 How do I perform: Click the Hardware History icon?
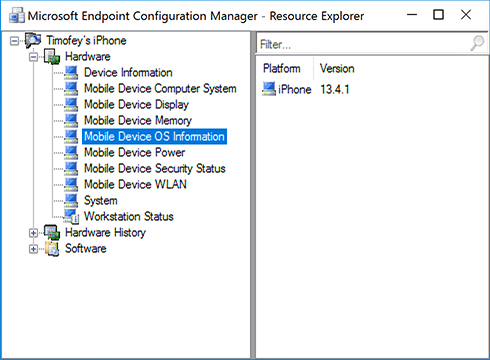tap(52, 232)
